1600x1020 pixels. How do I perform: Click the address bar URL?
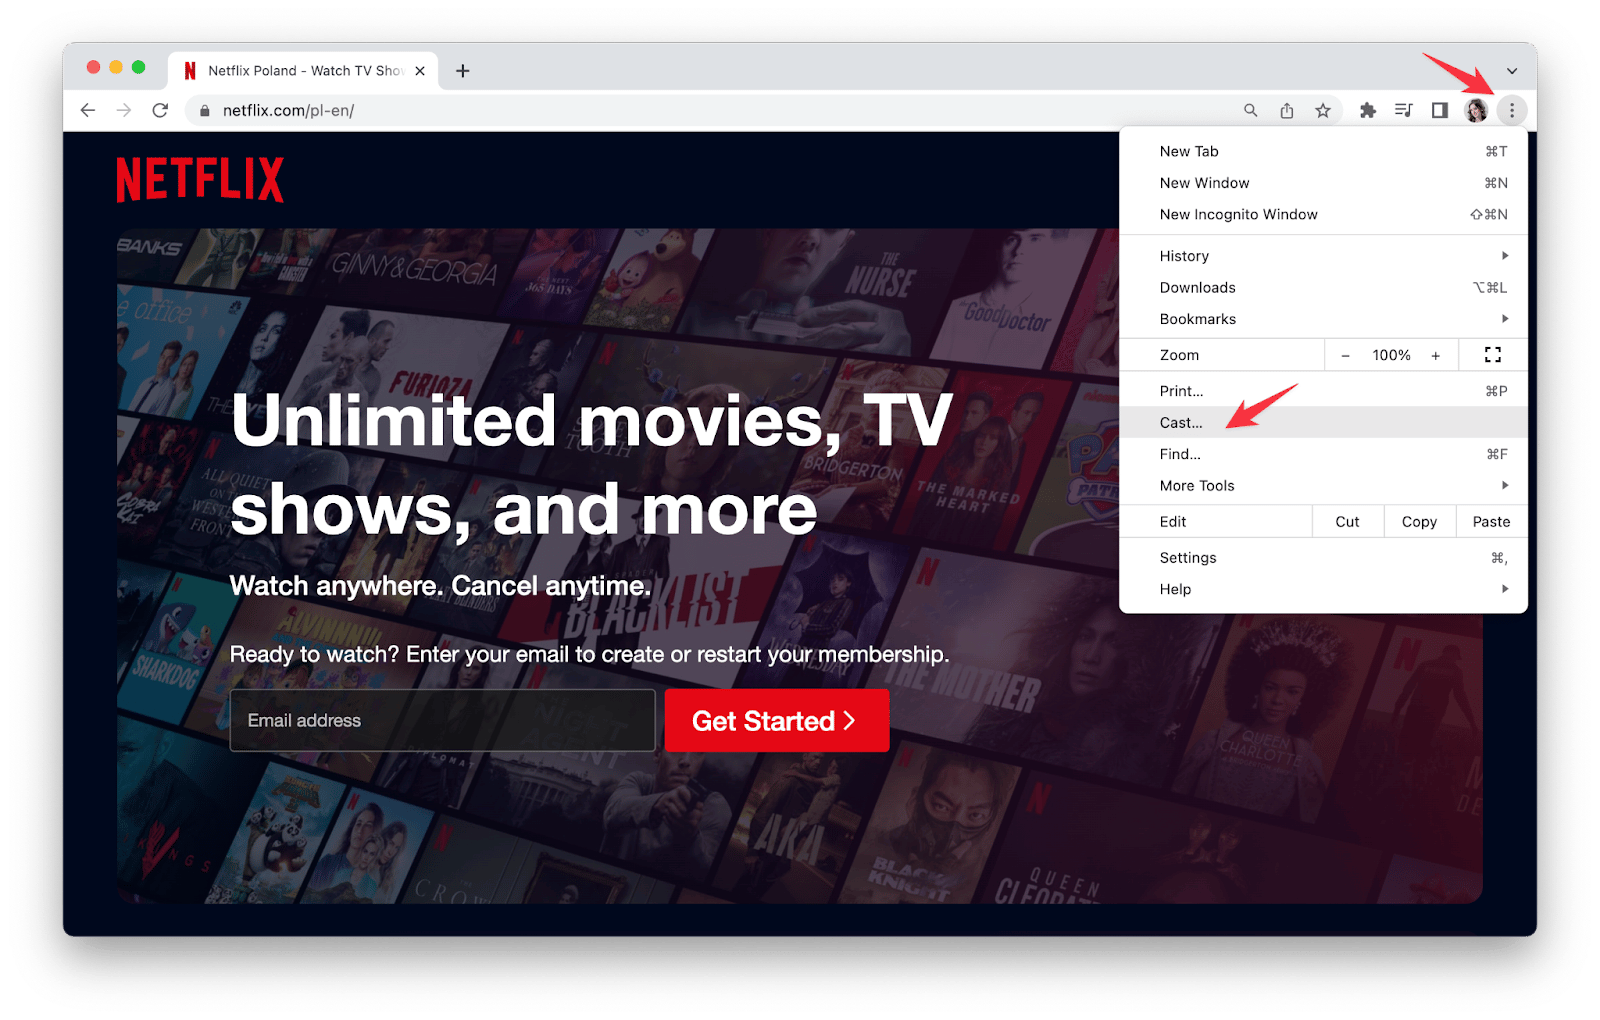click(x=288, y=110)
